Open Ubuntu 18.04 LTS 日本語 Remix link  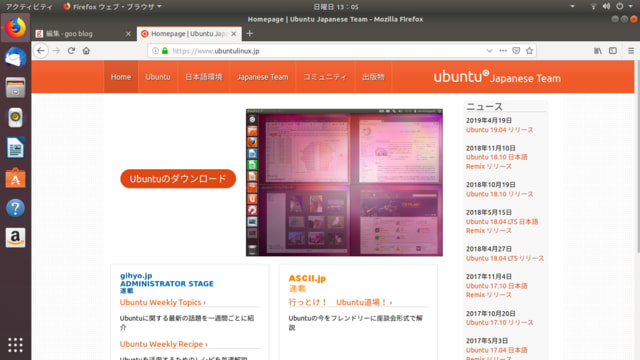coord(502,226)
